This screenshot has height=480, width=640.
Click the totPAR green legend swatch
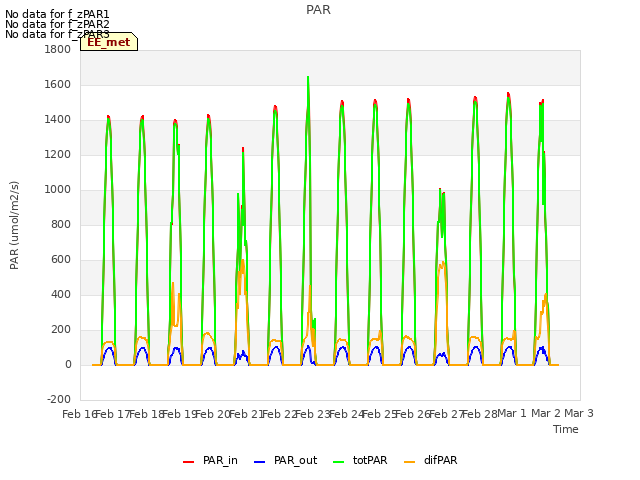coord(338,462)
